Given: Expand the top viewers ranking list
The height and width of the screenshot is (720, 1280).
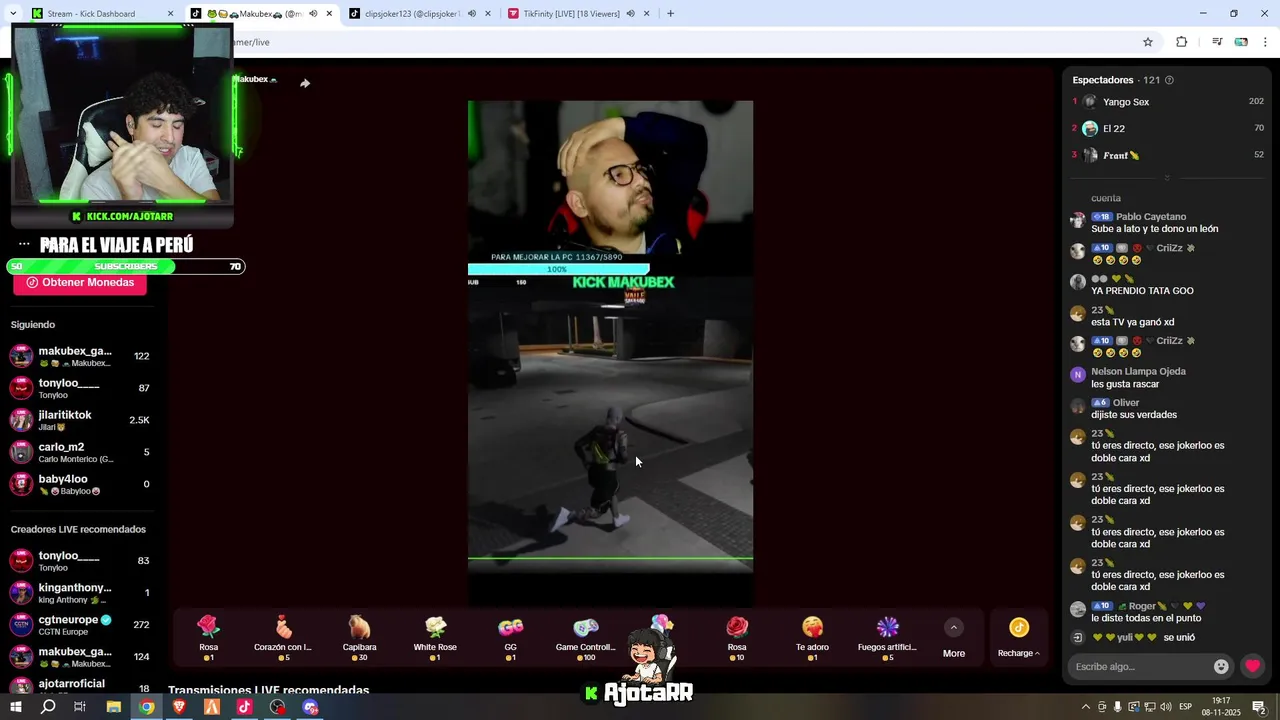Looking at the screenshot, I should 1166,178.
